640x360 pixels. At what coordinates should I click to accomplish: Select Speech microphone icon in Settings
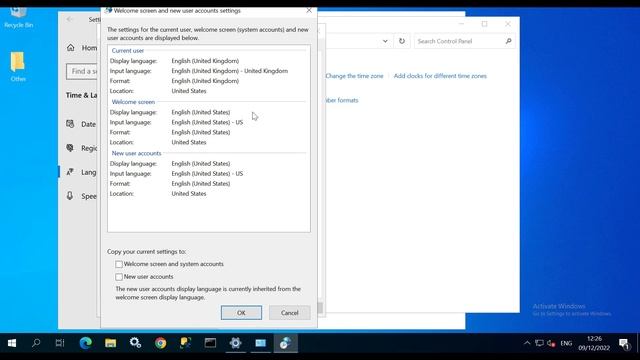[x=70, y=196]
